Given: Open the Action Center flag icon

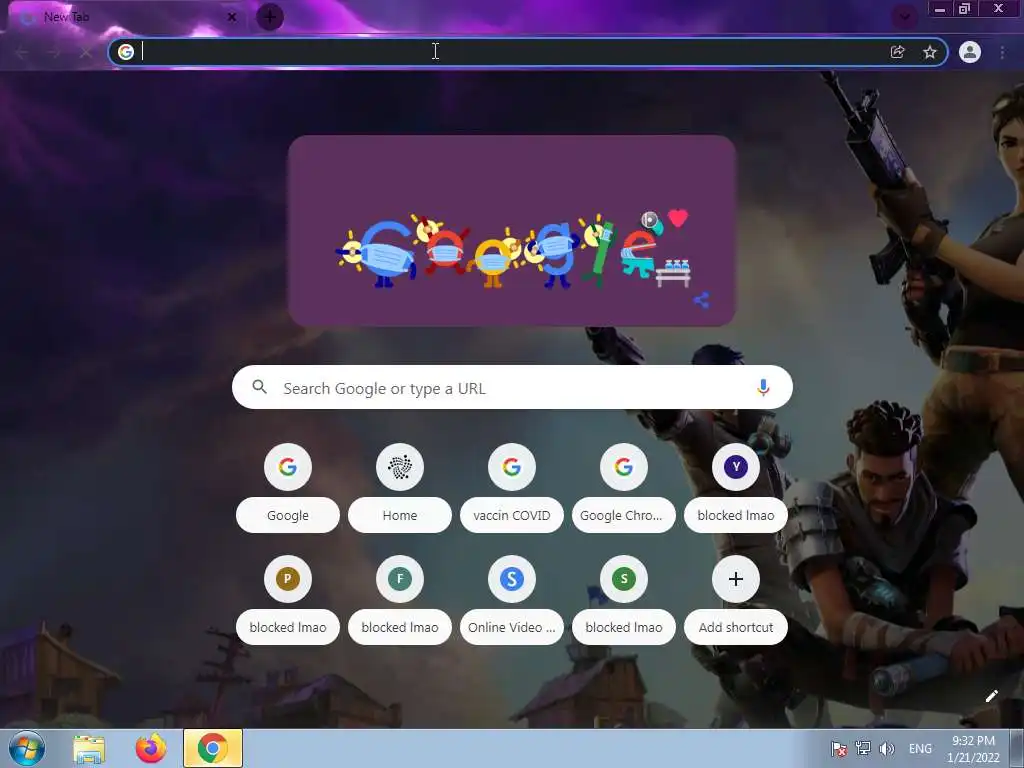Looking at the screenshot, I should click(x=839, y=748).
